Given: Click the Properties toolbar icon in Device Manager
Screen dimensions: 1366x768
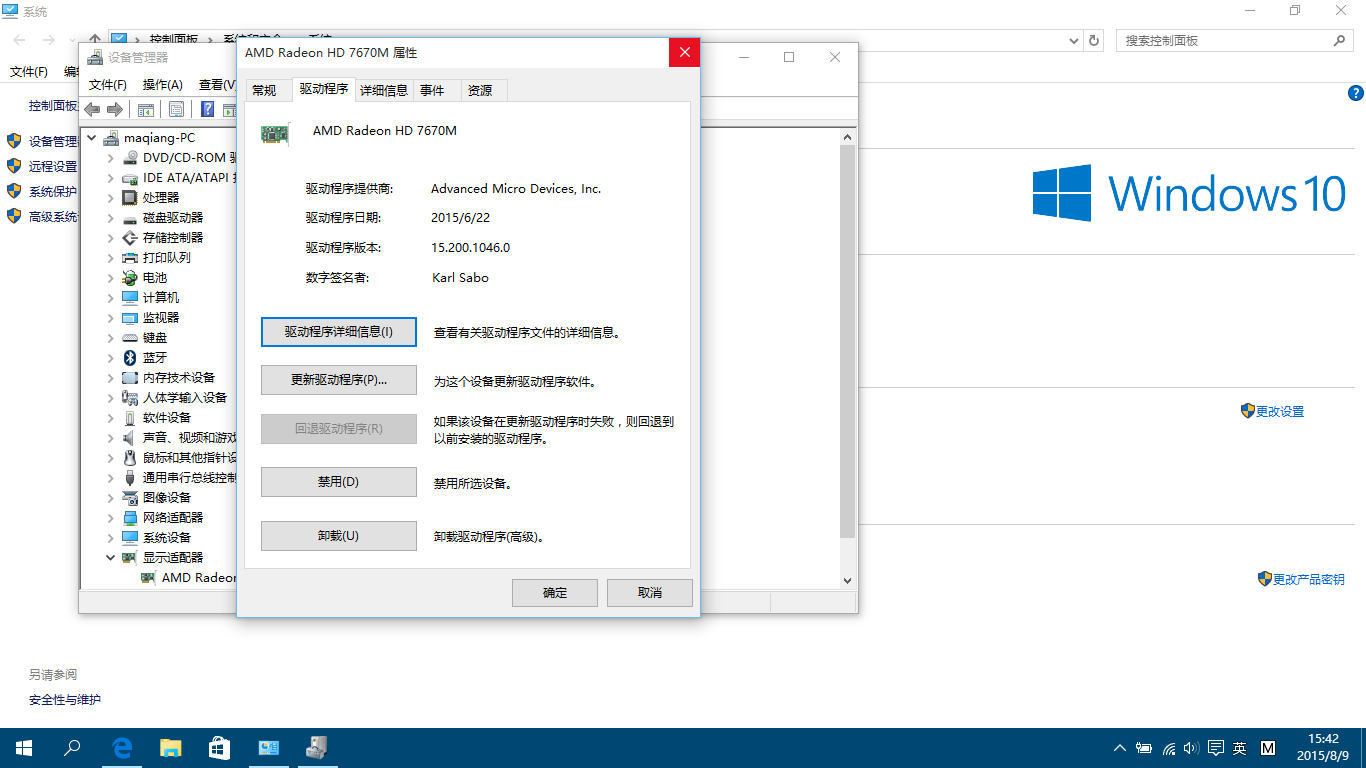Looking at the screenshot, I should pos(177,109).
